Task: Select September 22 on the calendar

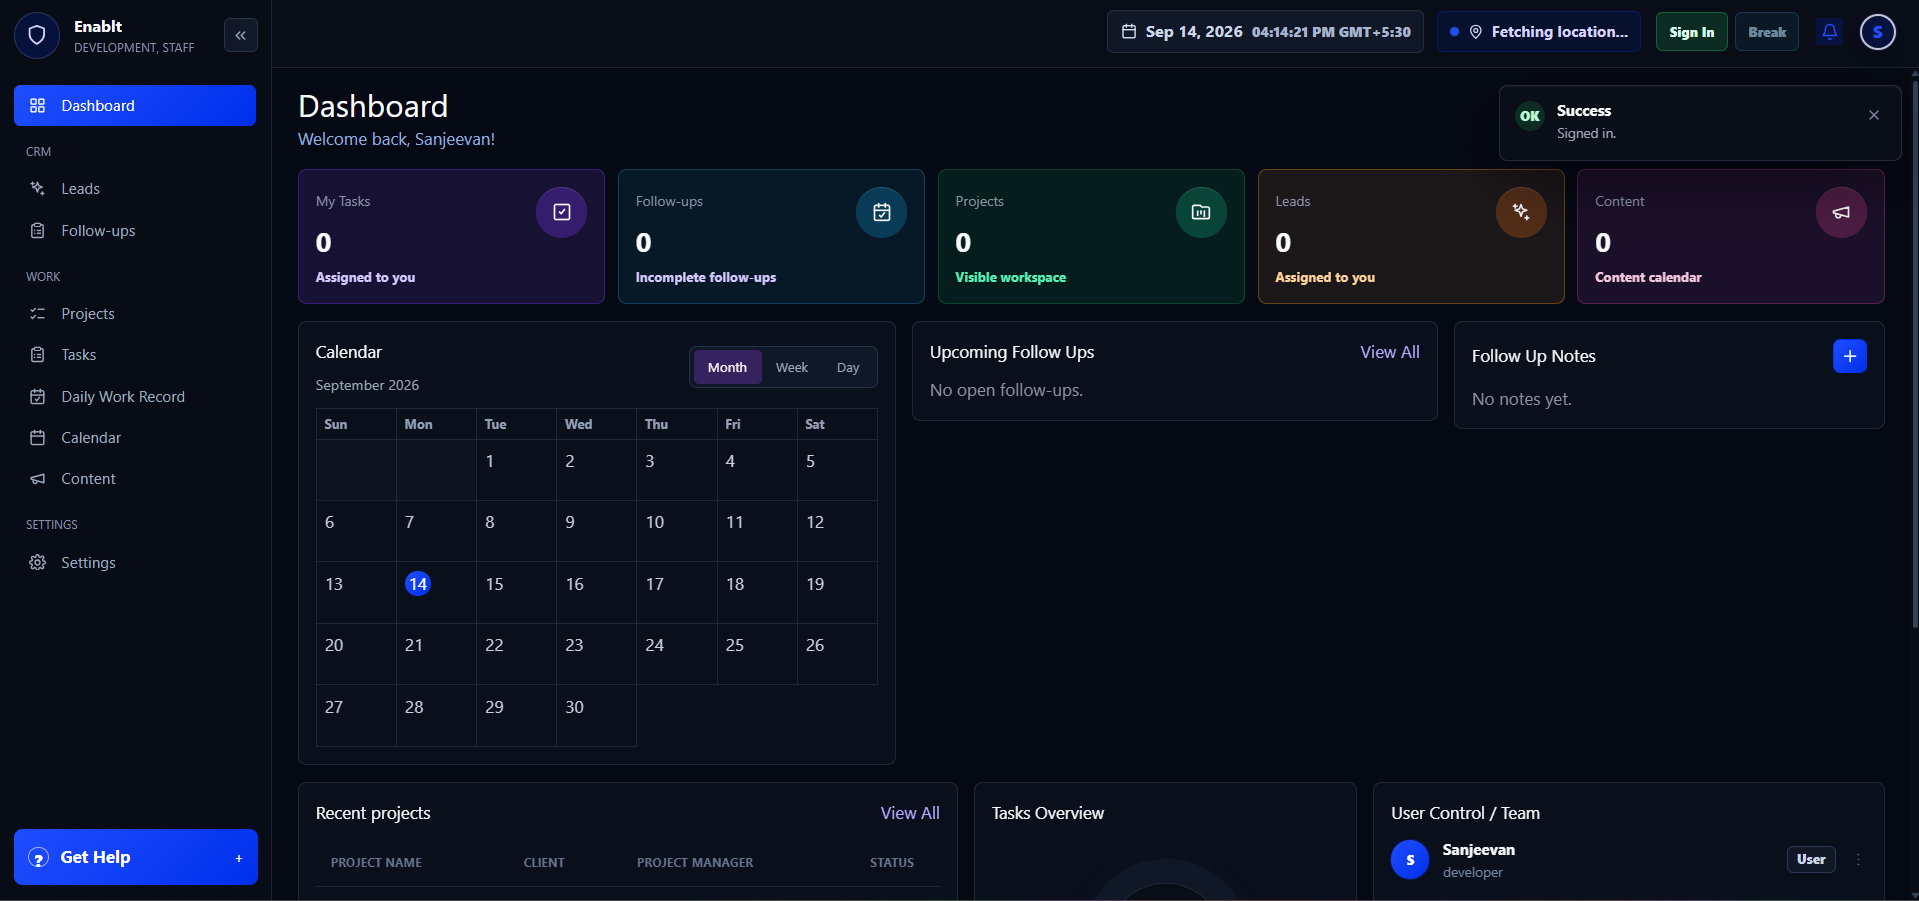Action: pos(516,654)
